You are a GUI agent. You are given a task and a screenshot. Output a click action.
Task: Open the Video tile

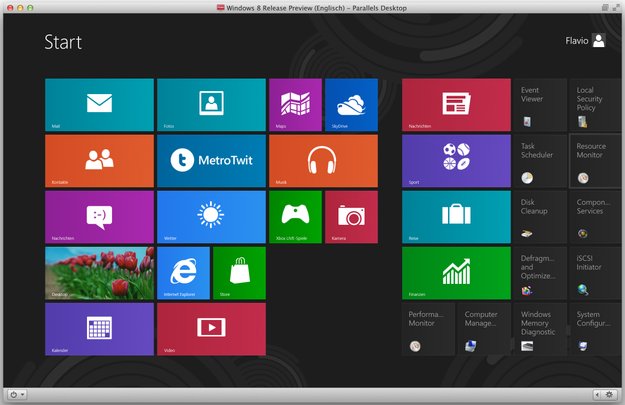click(x=211, y=329)
